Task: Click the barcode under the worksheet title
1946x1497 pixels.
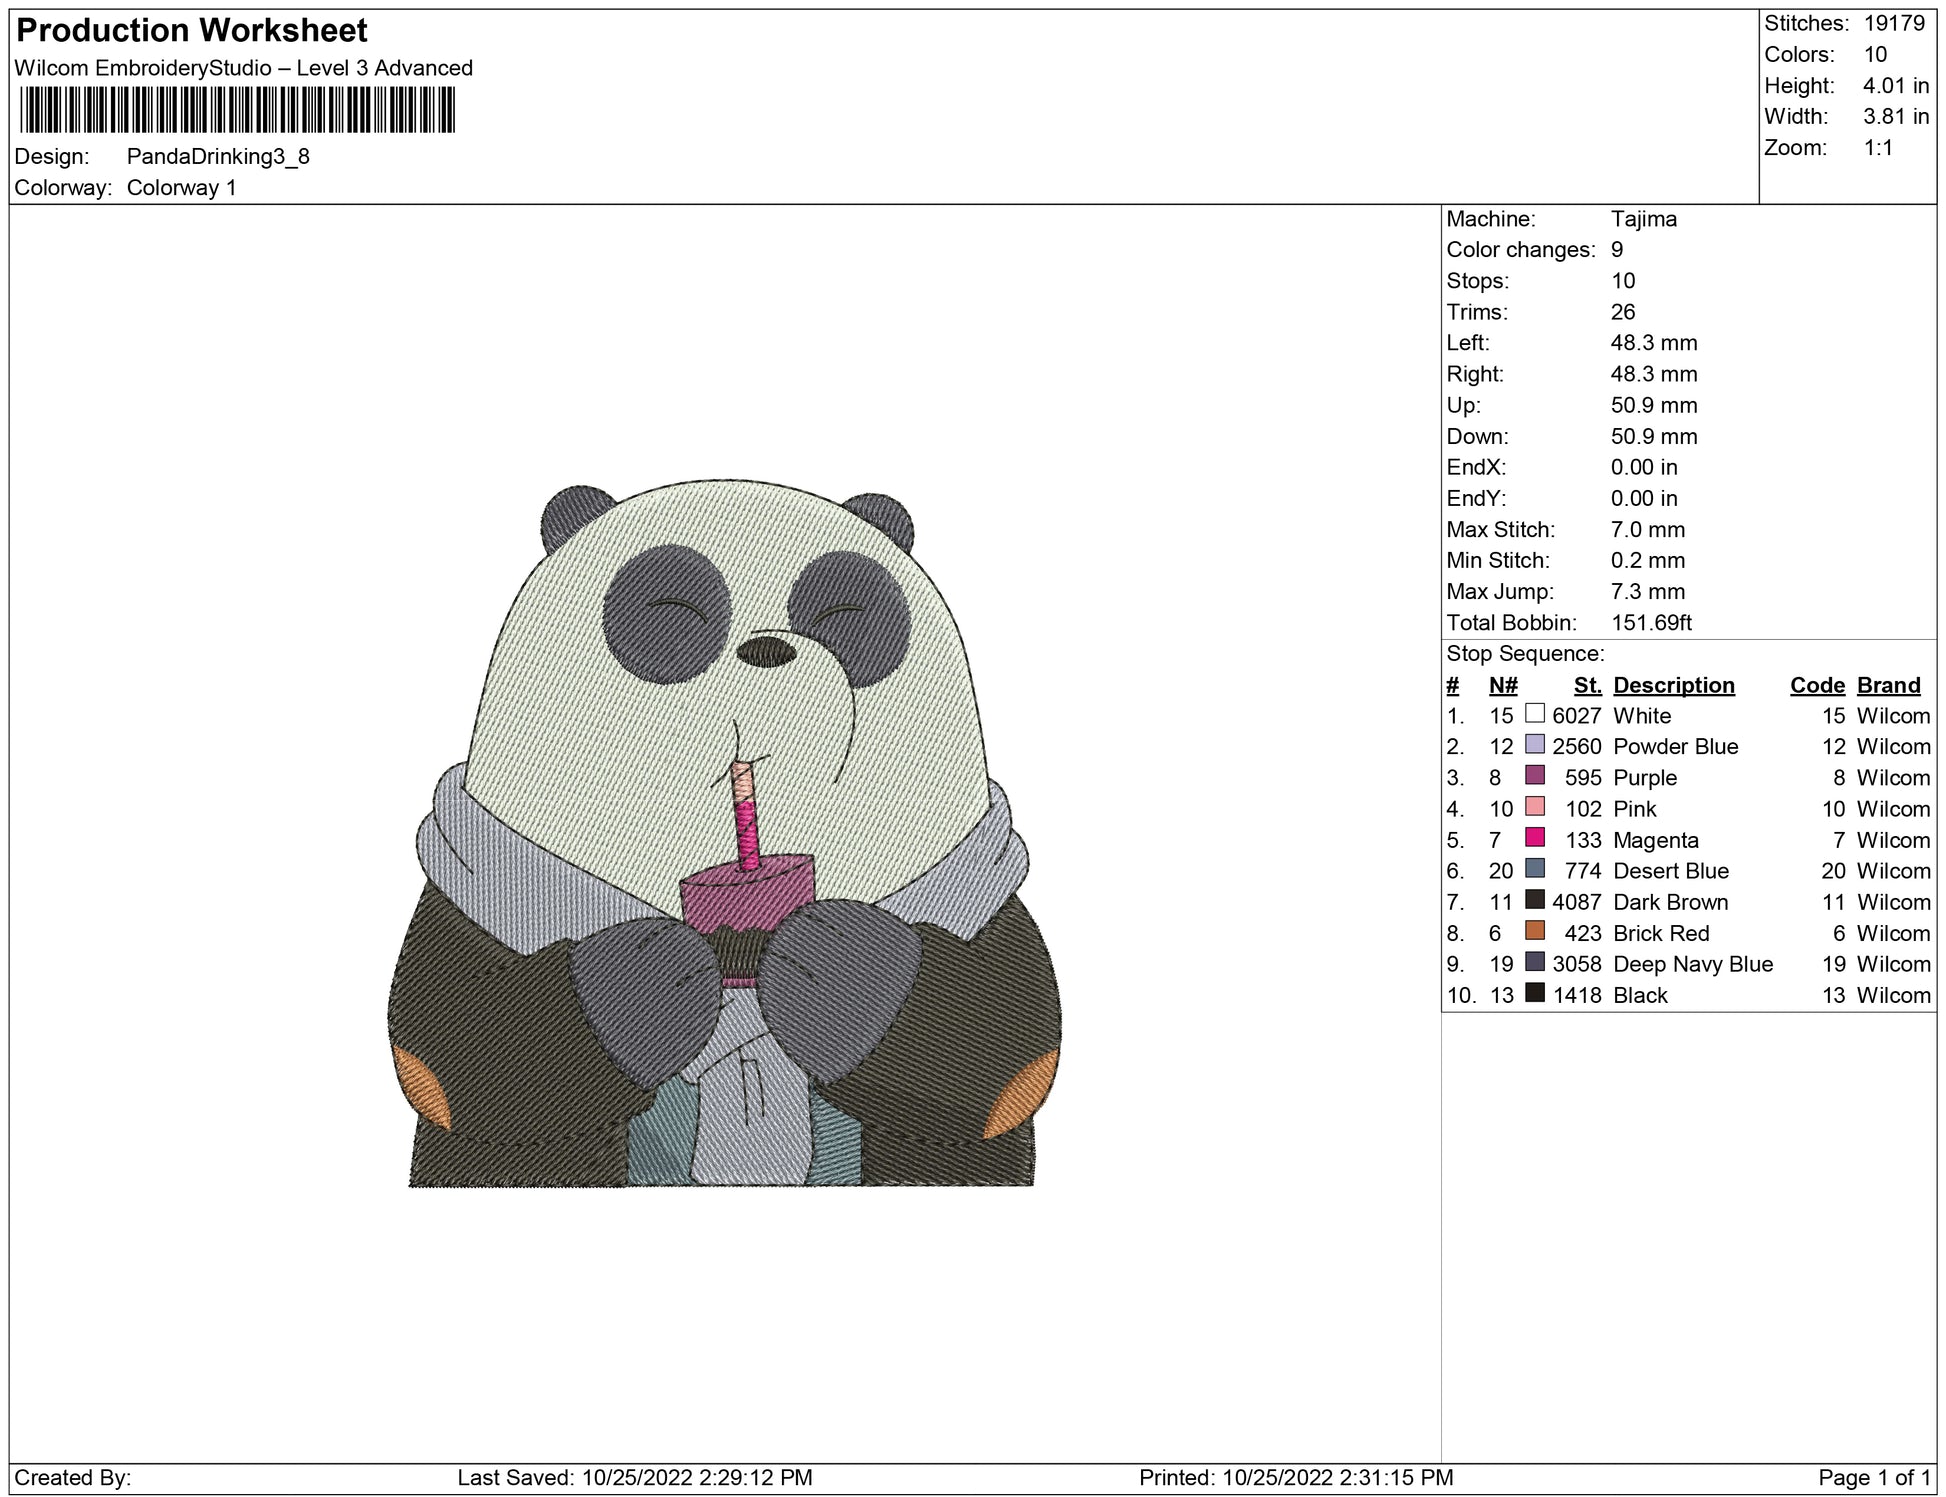Action: pos(237,110)
